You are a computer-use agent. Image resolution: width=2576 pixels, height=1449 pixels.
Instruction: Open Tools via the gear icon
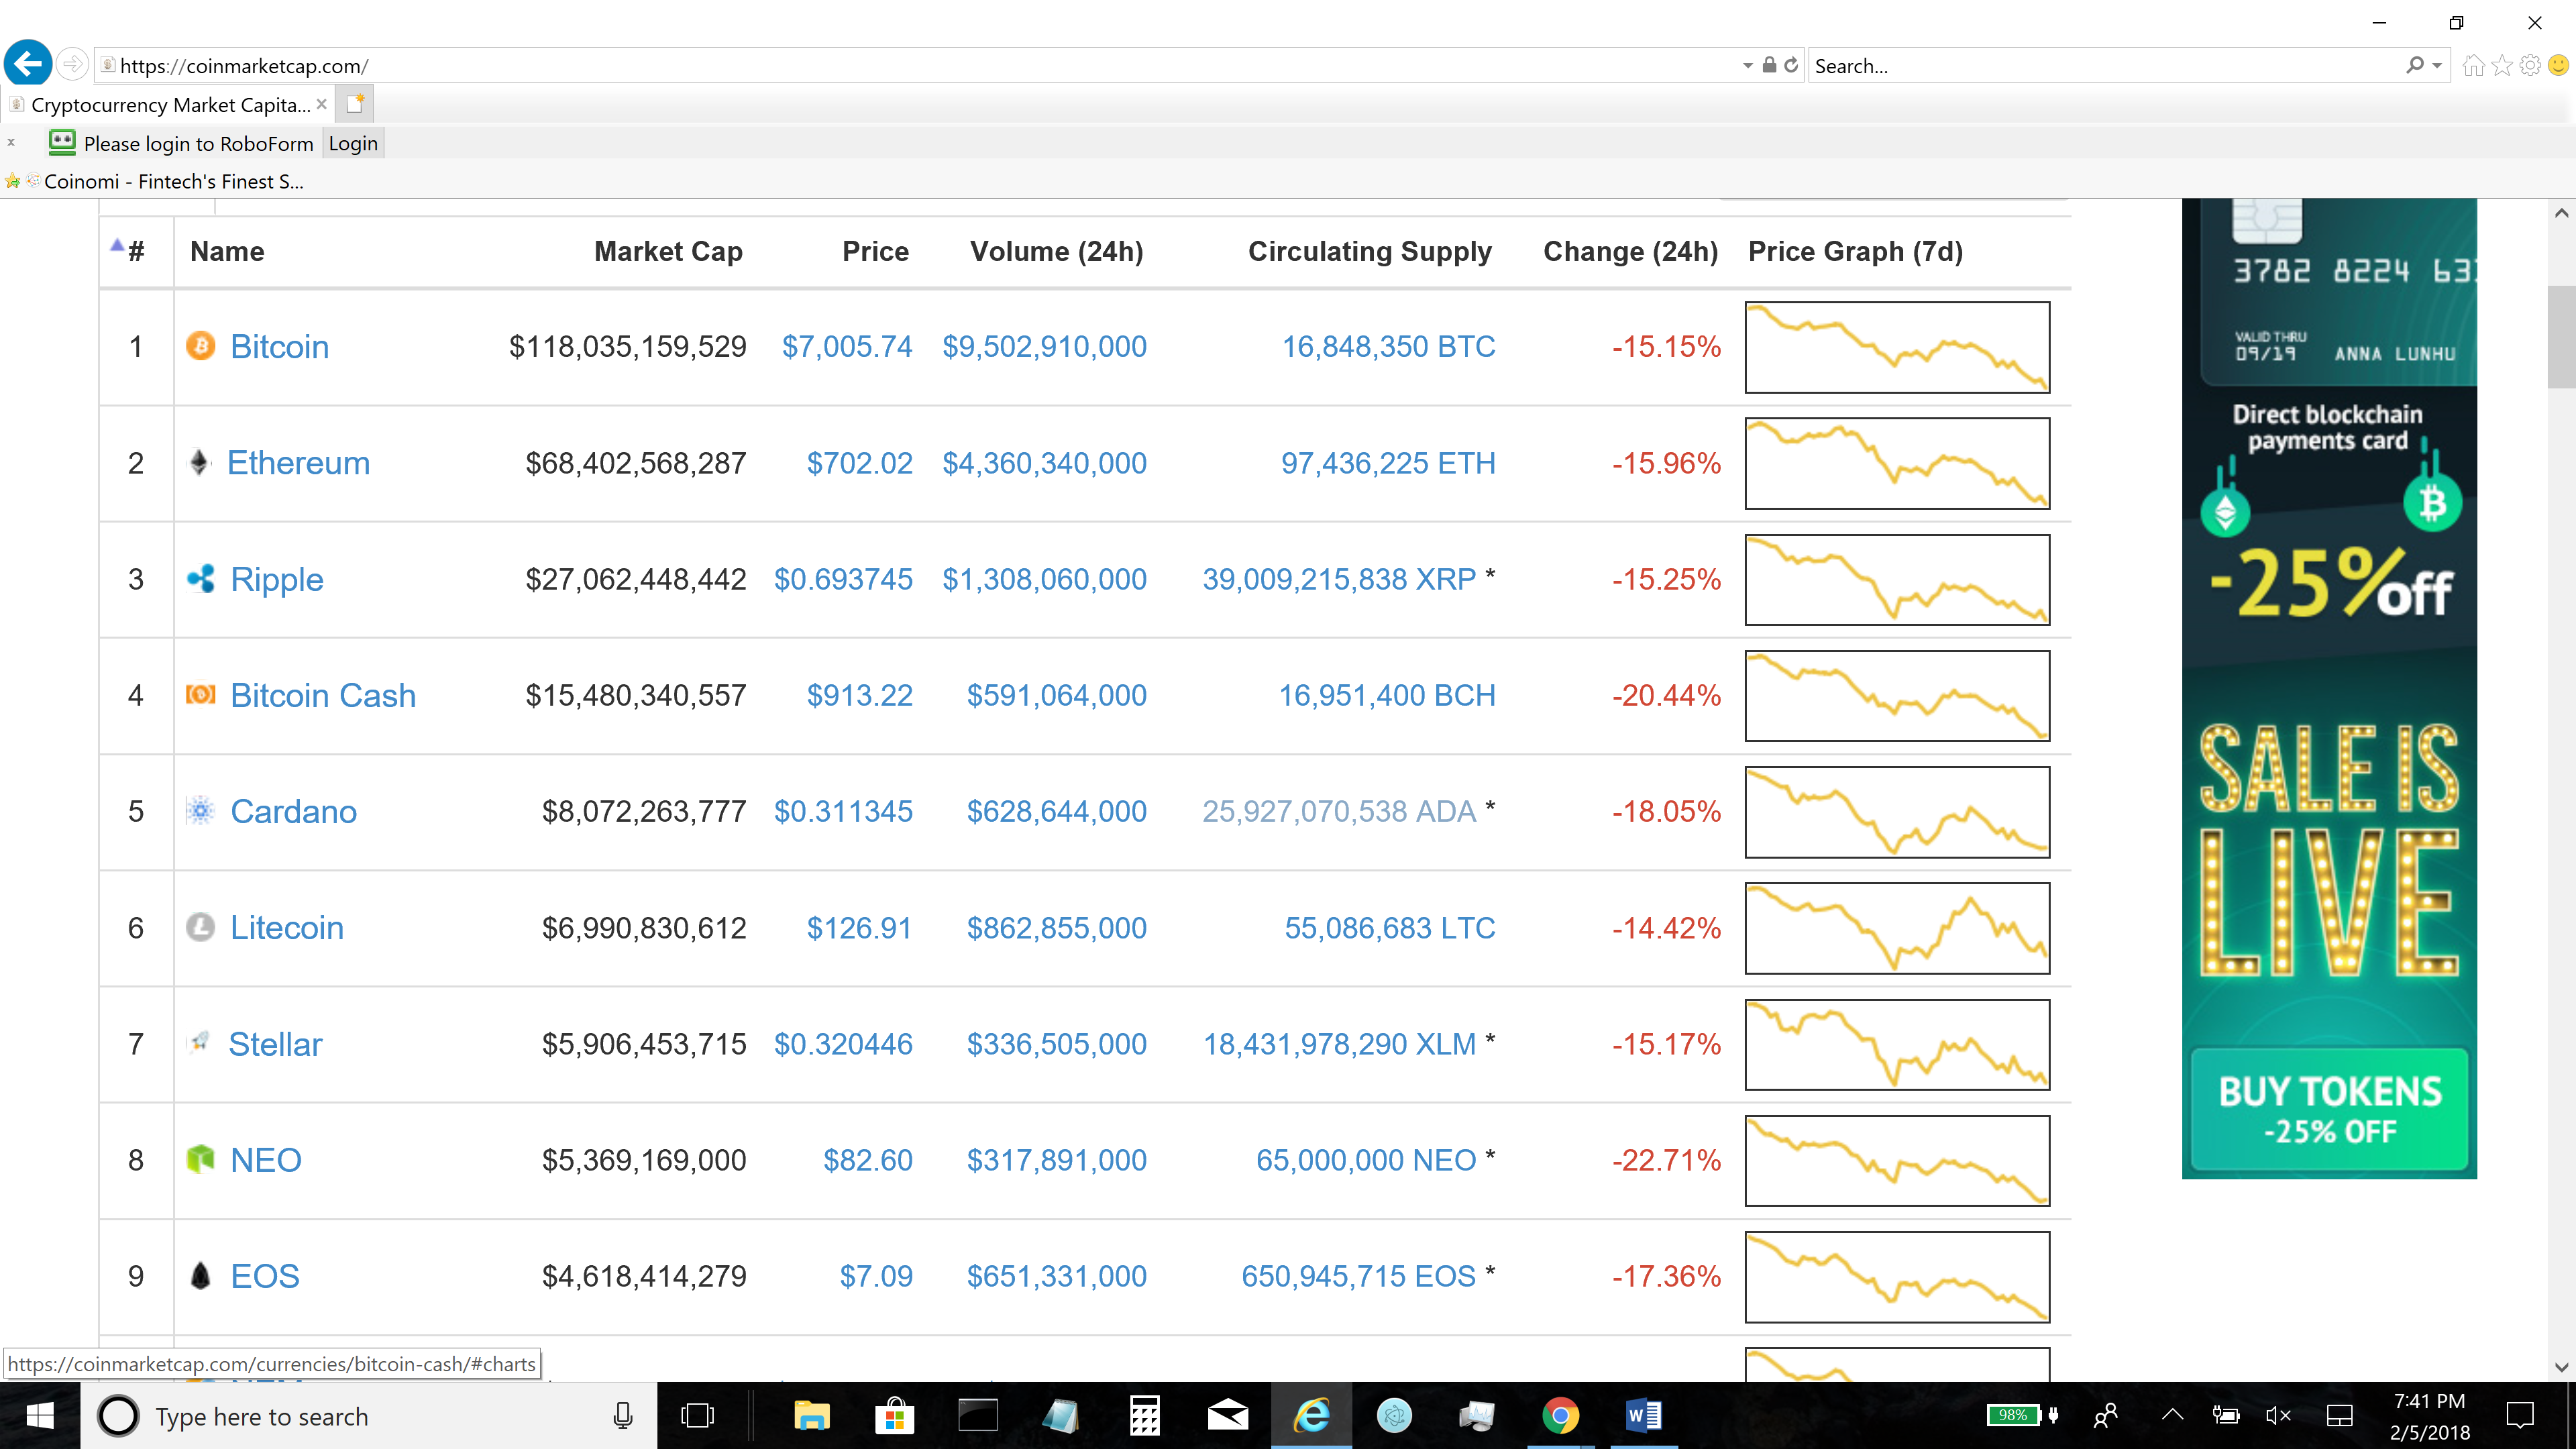pyautogui.click(x=2530, y=65)
